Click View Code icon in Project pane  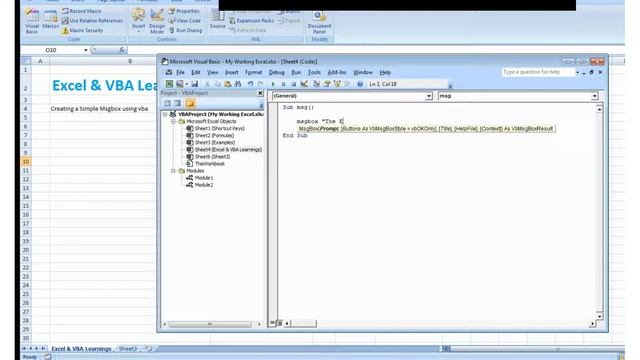tap(167, 103)
